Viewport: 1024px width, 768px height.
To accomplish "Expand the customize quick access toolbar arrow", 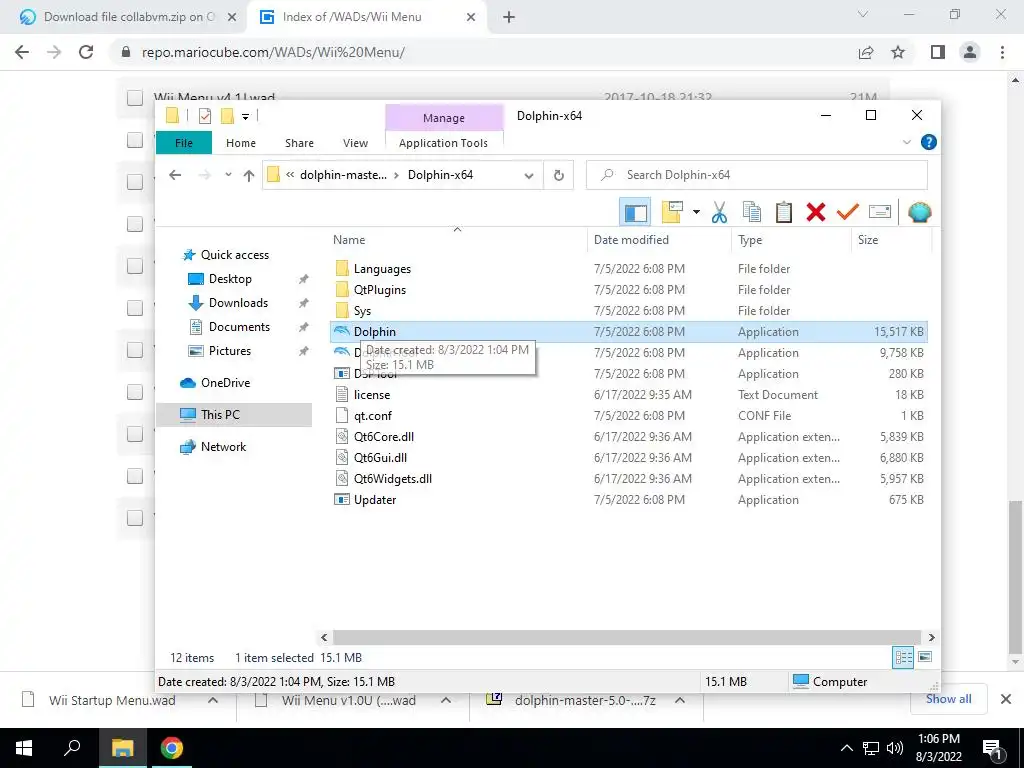I will pos(246,117).
